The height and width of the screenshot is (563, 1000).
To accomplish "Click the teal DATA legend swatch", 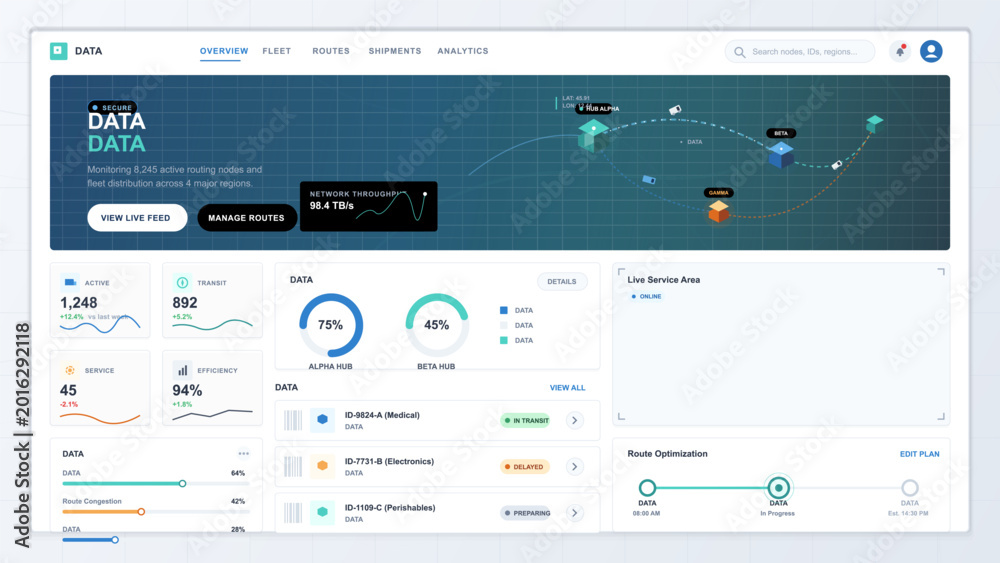I will 504,340.
